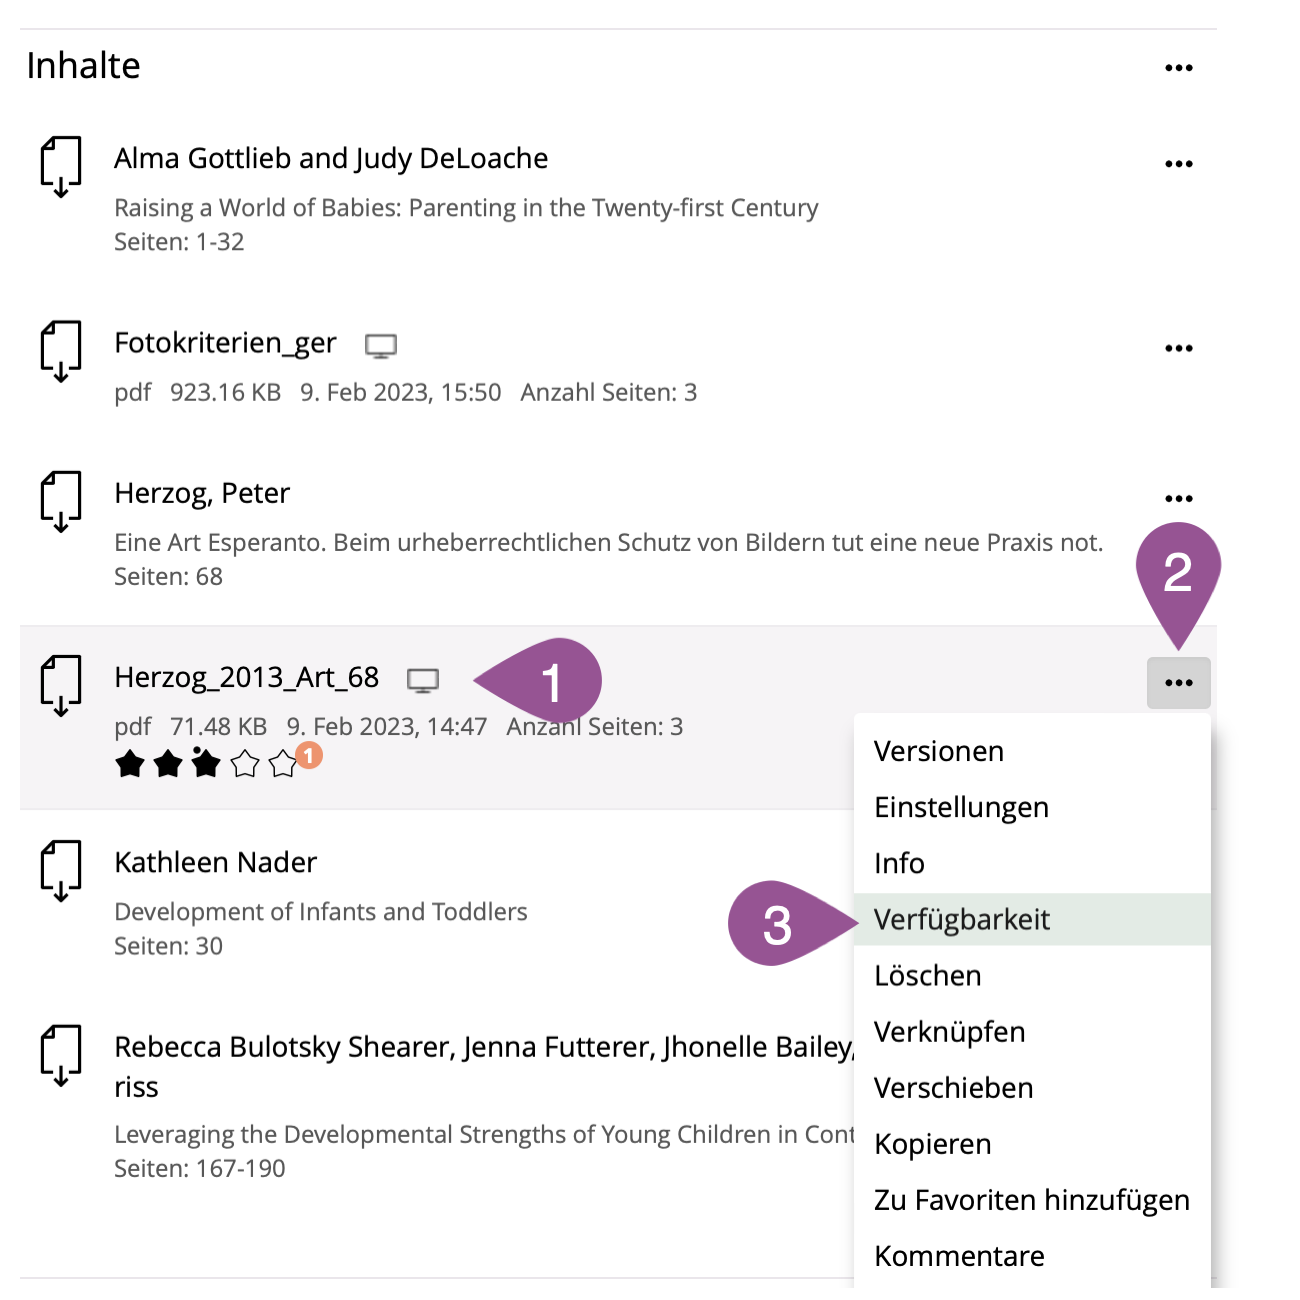Image resolution: width=1300 pixels, height=1300 pixels.
Task: Click download icon for Alma Gottlieb entry
Action: tap(61, 166)
